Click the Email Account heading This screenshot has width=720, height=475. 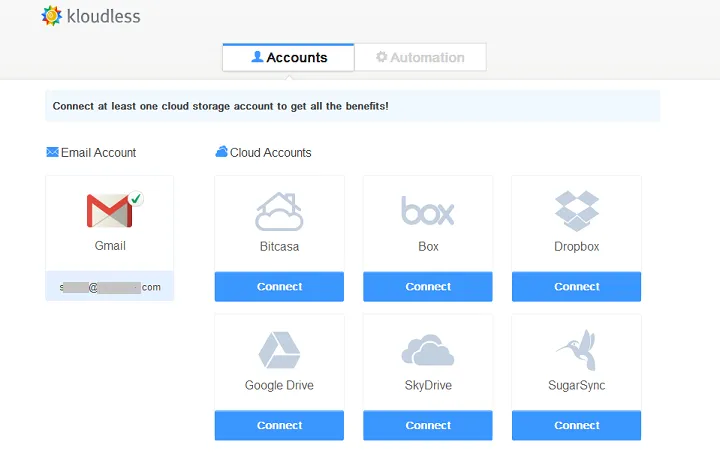(x=98, y=153)
